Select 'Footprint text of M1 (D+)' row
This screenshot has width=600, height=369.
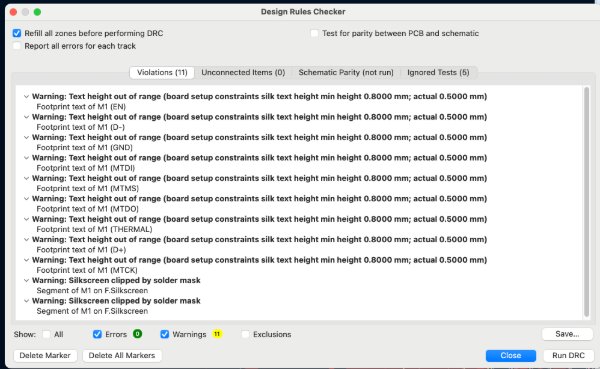[81, 250]
